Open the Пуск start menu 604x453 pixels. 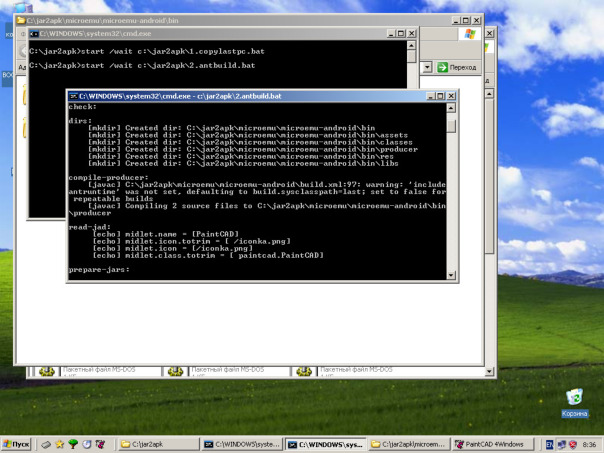[x=16, y=444]
